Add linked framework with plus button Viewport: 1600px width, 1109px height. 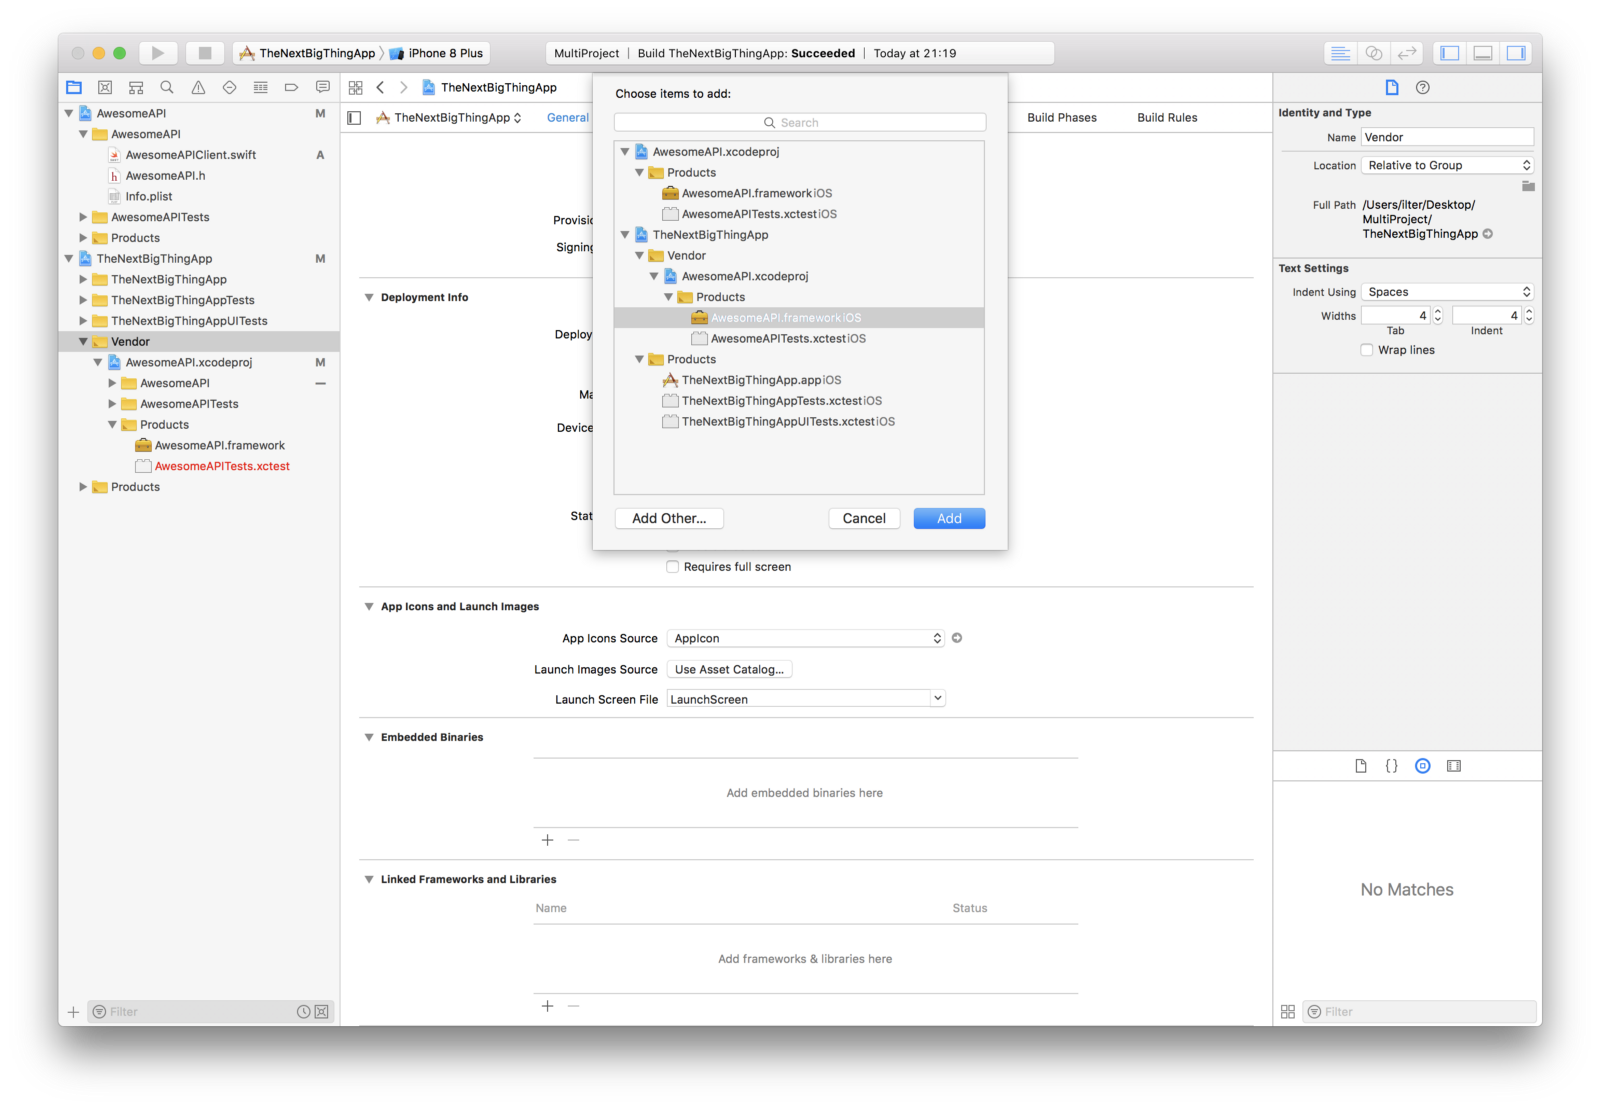[547, 1006]
